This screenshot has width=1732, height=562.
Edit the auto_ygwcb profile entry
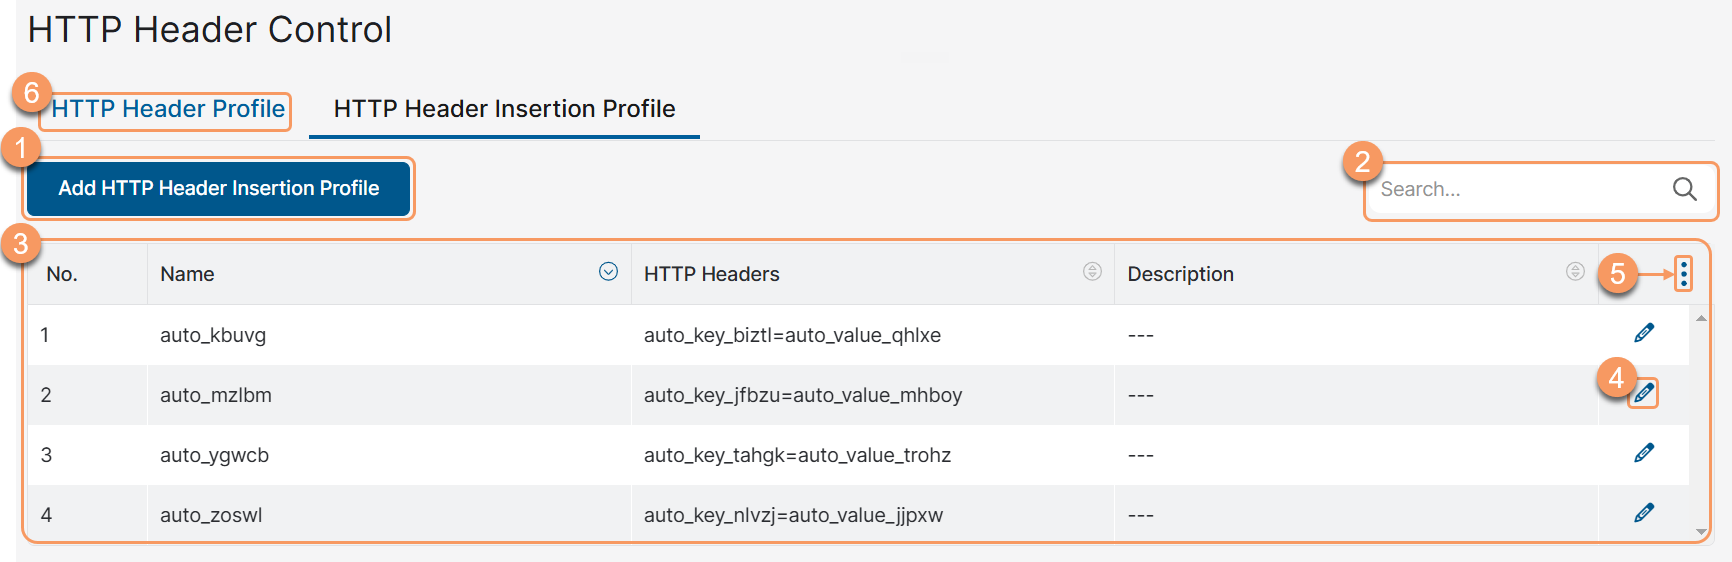(x=1644, y=453)
